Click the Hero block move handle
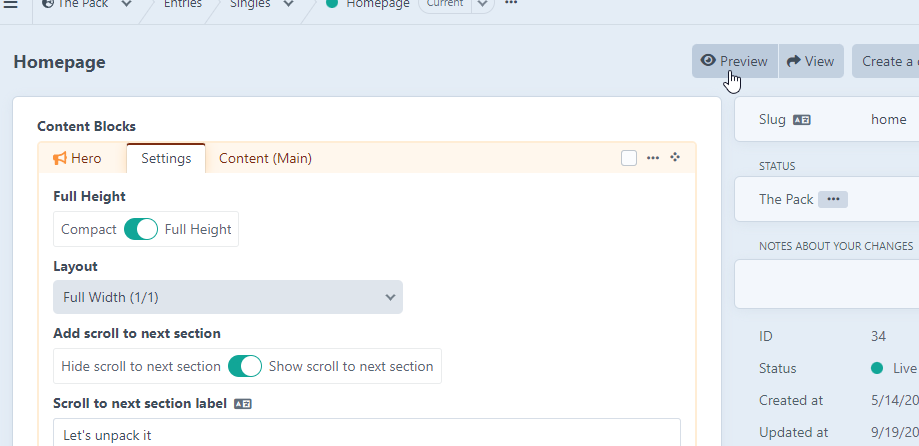The height and width of the screenshot is (446, 919). (675, 158)
